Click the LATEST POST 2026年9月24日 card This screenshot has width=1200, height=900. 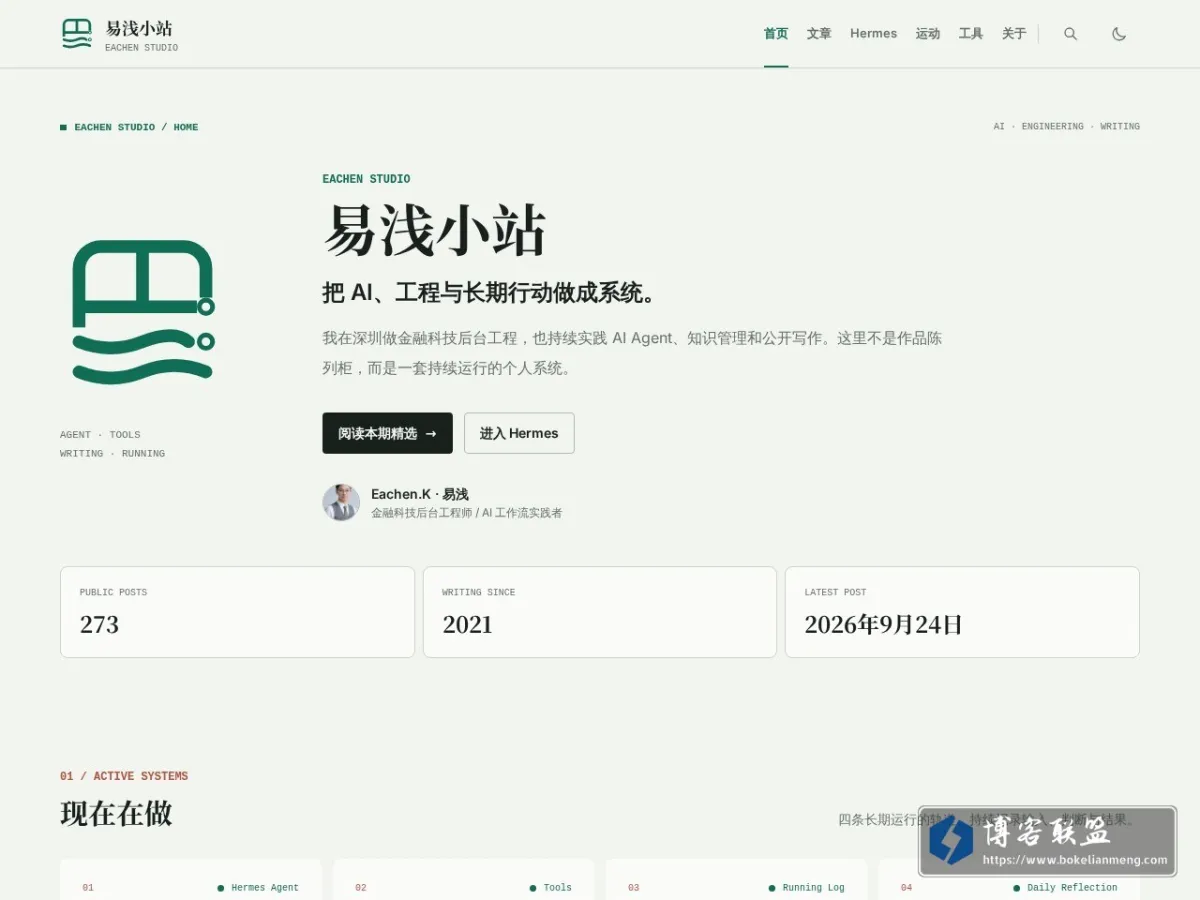[962, 612]
